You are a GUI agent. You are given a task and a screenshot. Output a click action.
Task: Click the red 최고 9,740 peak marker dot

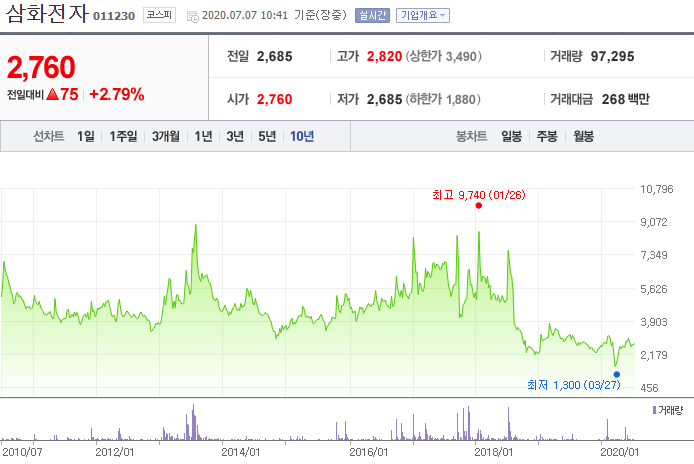[478, 205]
